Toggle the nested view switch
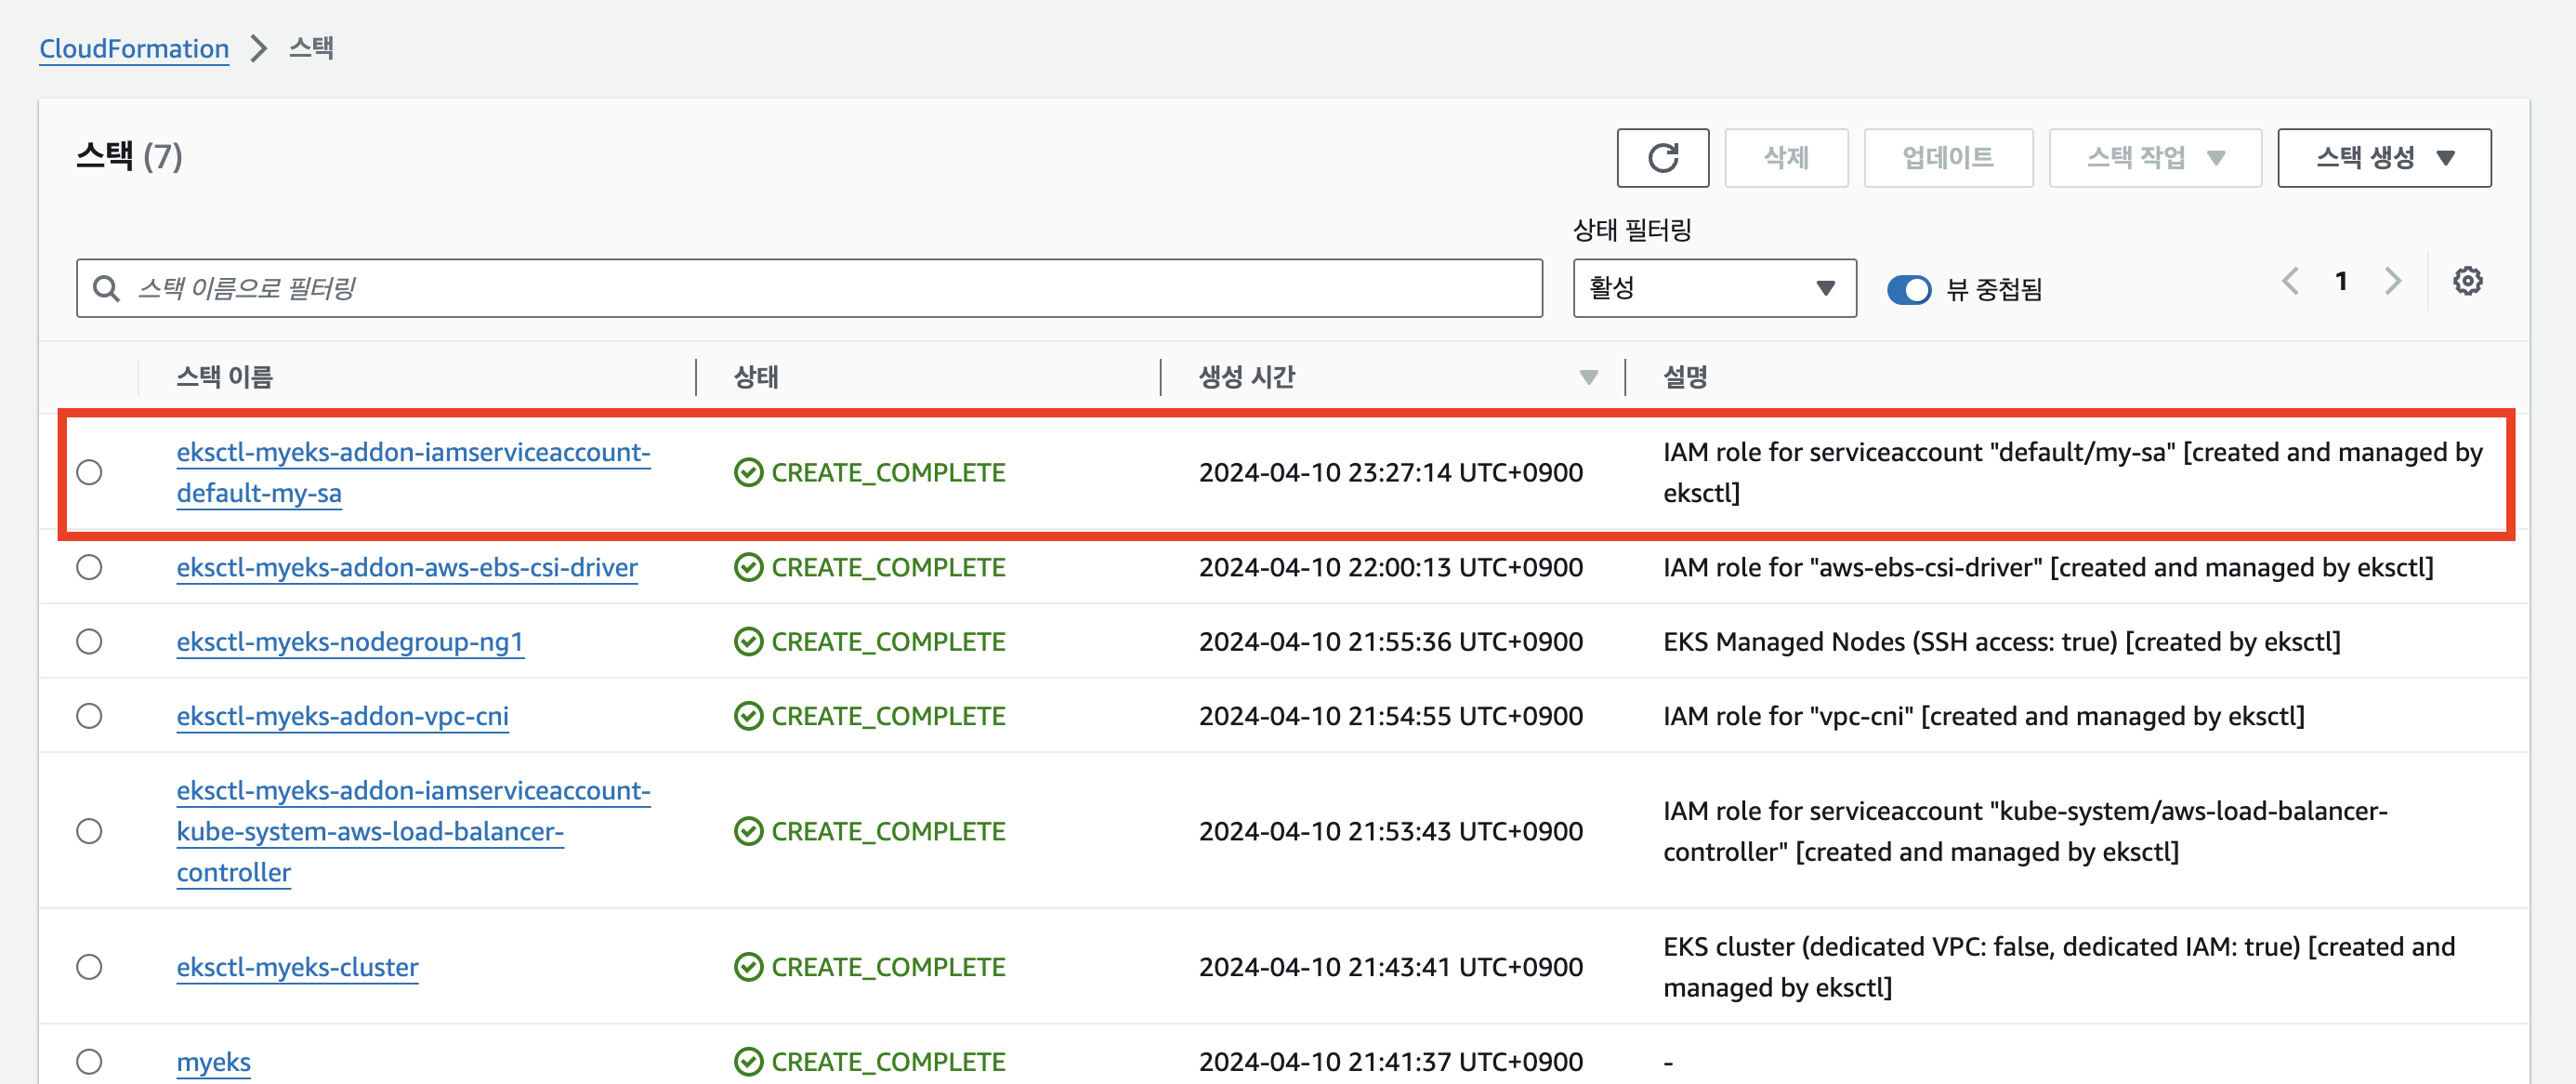Screen dimensions: 2576x1084 click(1908, 289)
